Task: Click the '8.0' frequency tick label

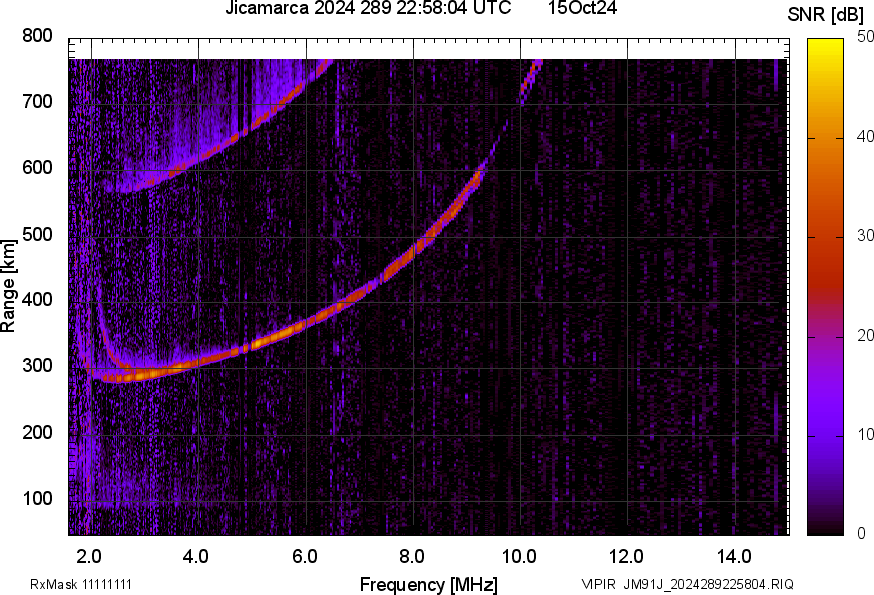Action: pyautogui.click(x=412, y=557)
